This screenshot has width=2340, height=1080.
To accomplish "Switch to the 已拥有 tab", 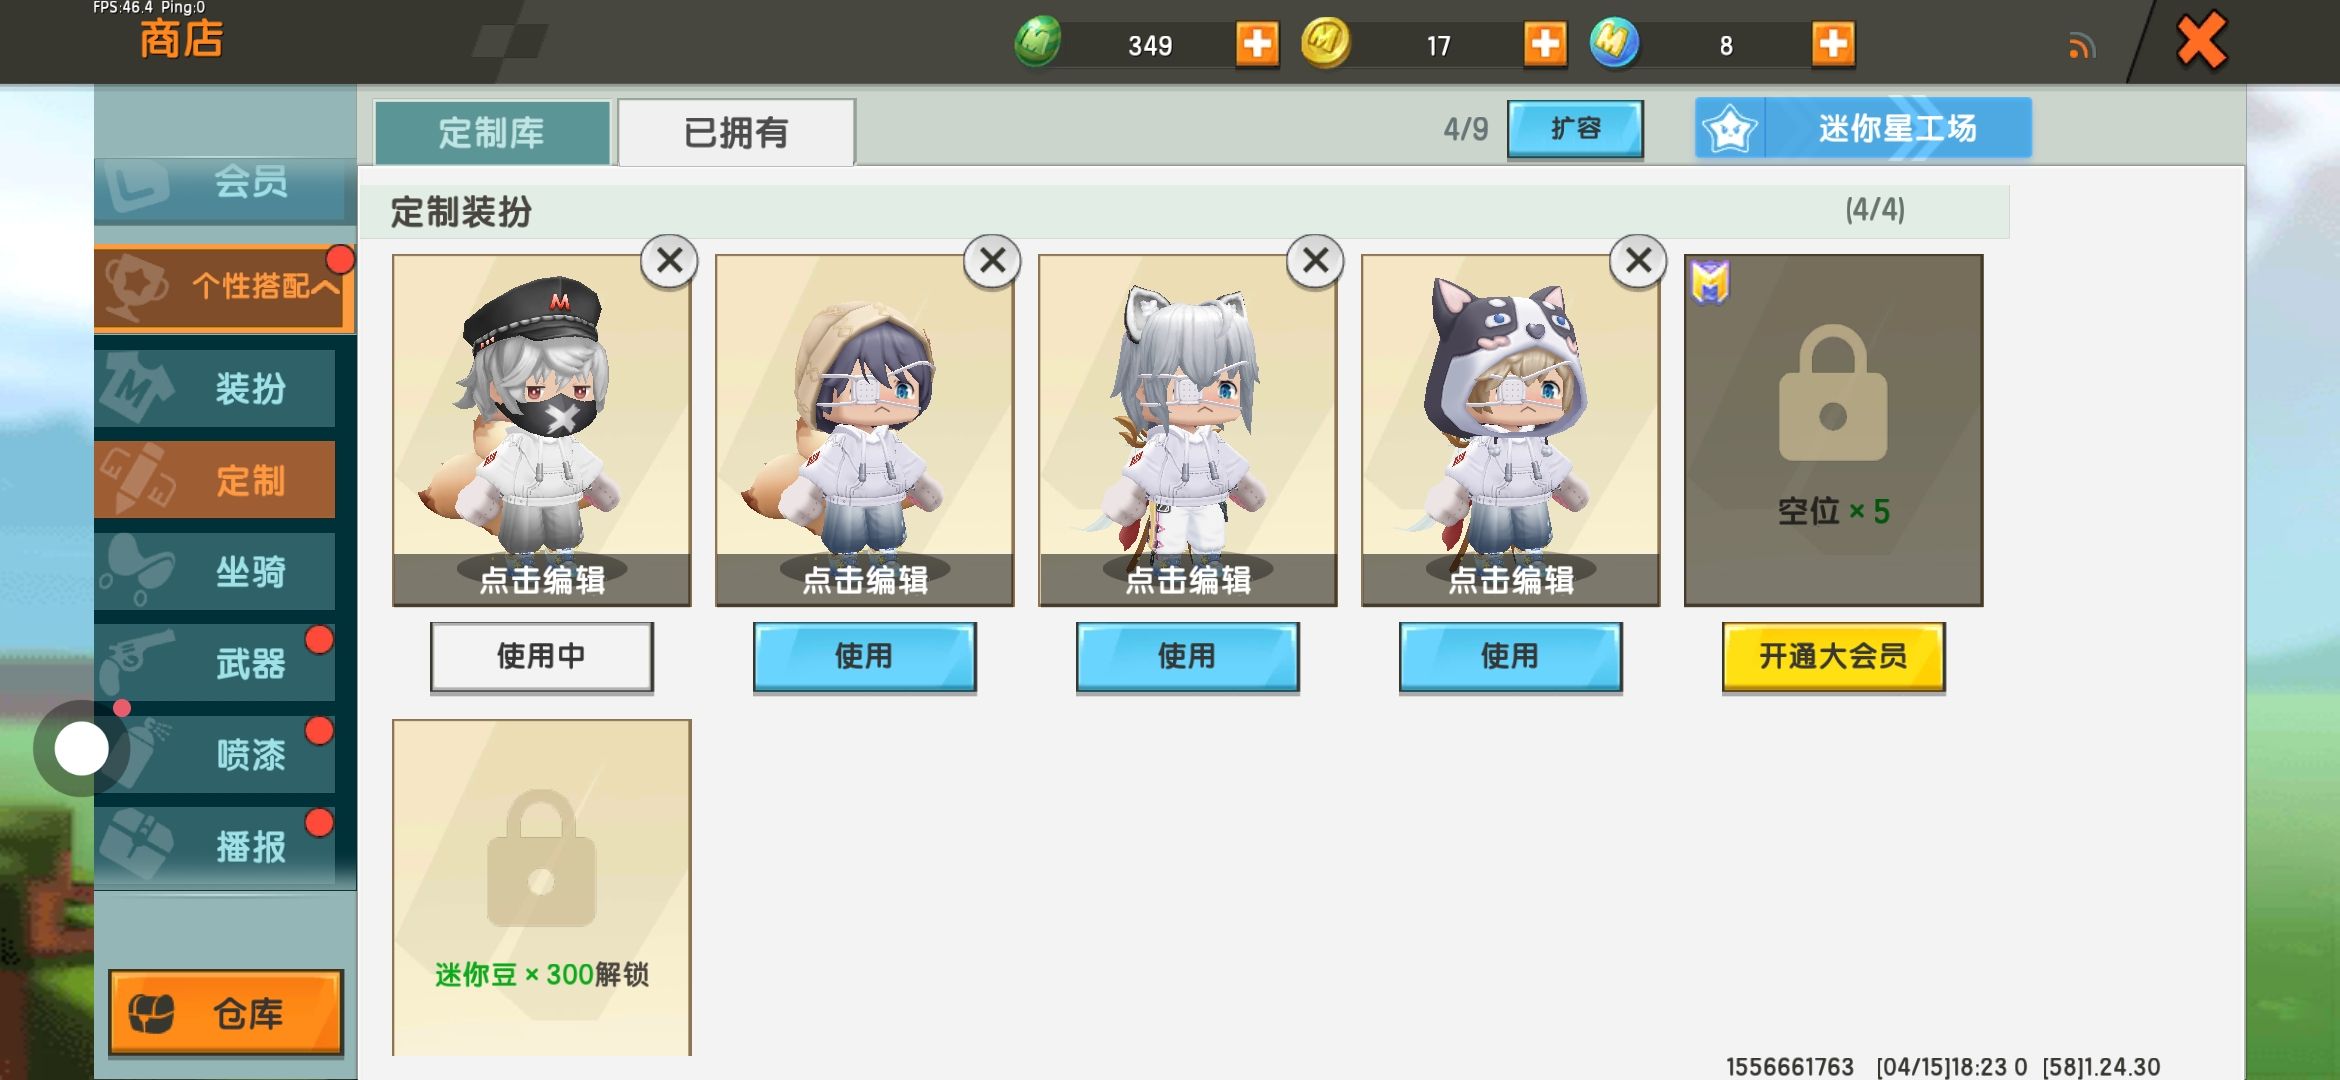I will pos(736,132).
